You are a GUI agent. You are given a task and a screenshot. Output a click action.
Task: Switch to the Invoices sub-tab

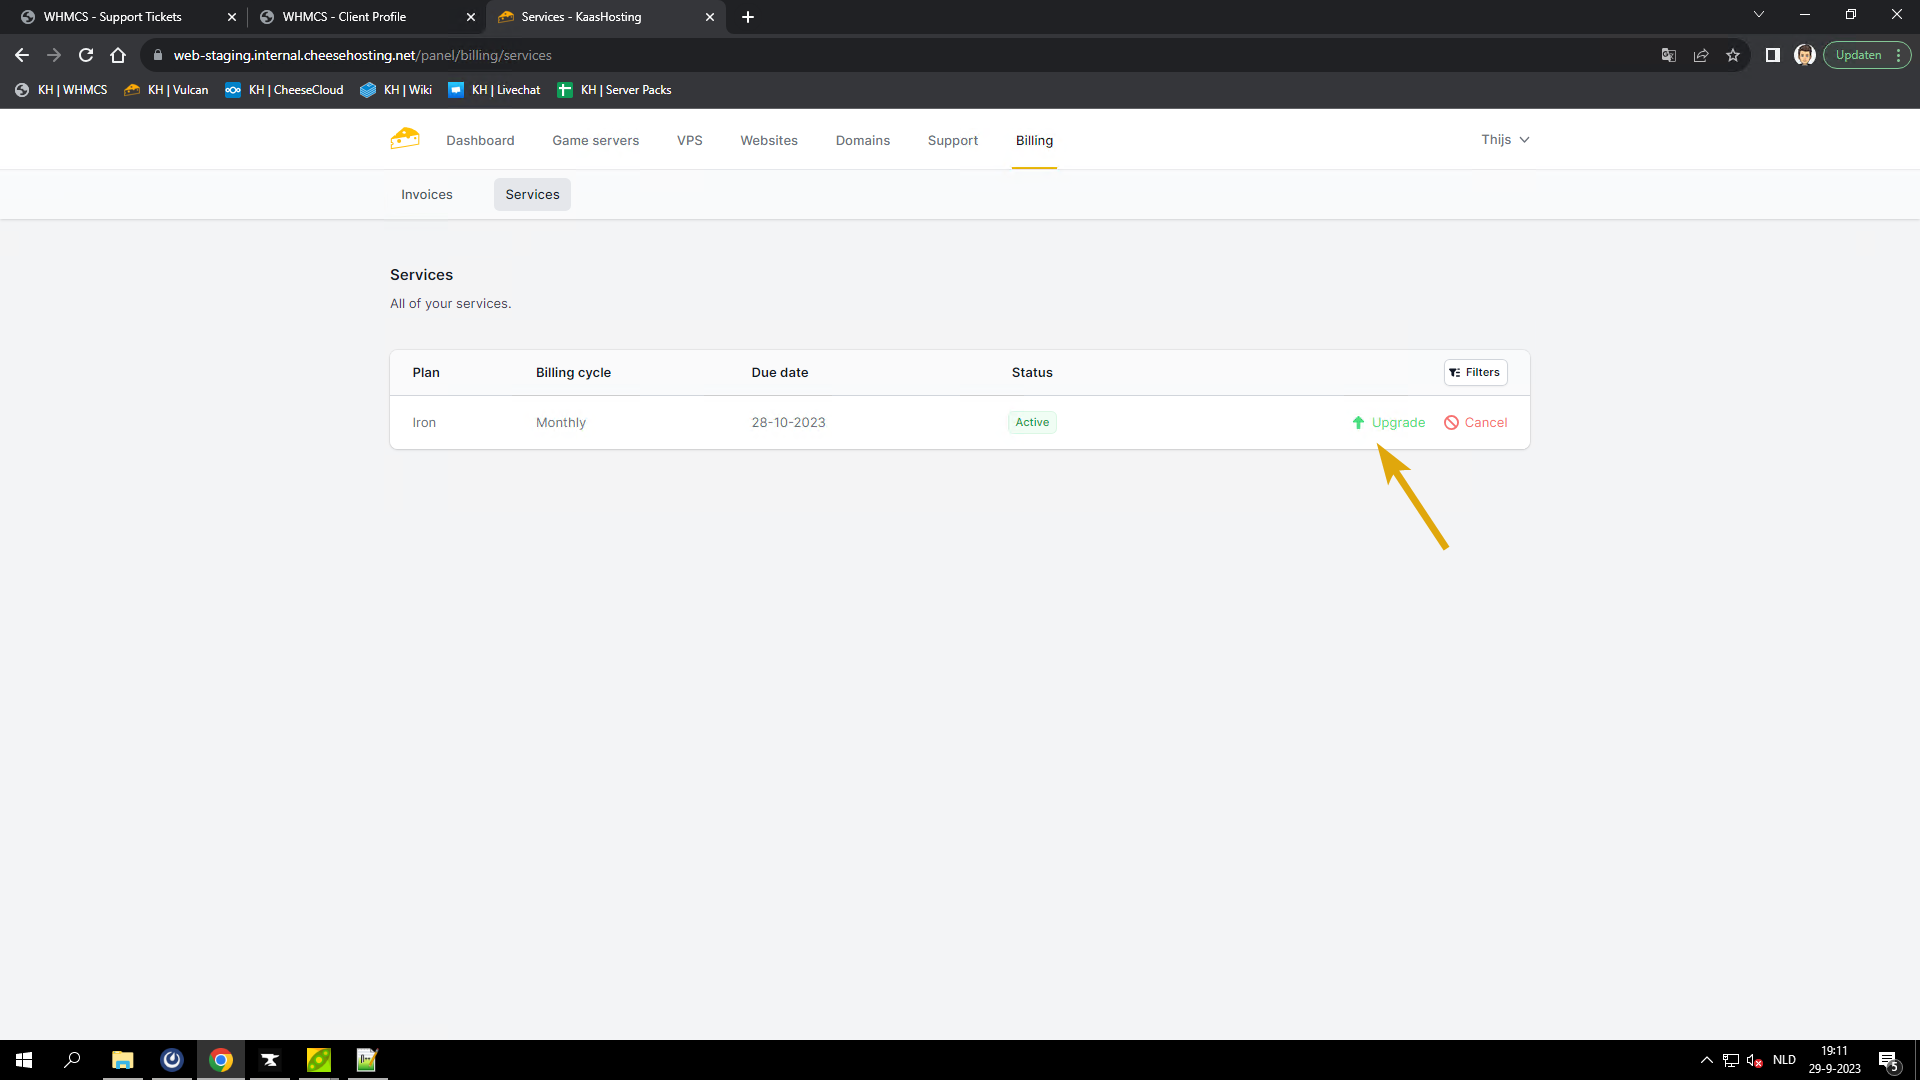pyautogui.click(x=427, y=195)
